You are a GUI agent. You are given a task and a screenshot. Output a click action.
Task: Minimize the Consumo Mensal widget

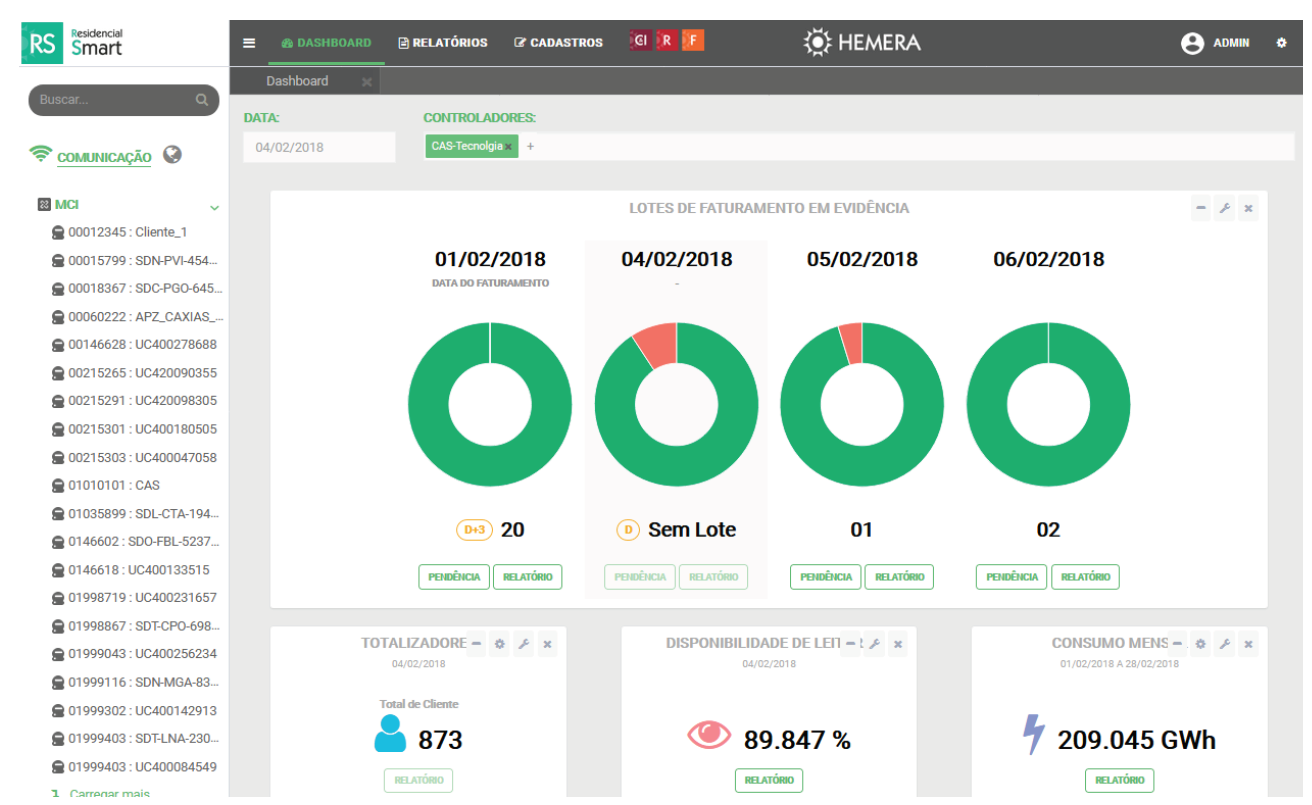click(x=1177, y=644)
